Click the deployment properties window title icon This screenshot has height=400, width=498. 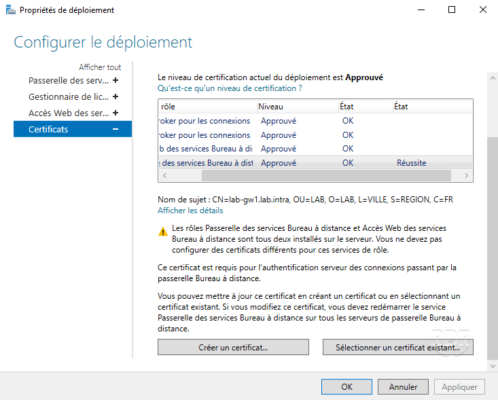tap(10, 10)
